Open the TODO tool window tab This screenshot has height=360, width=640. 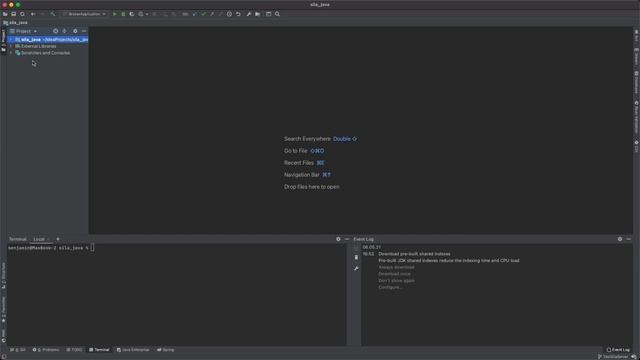click(x=74, y=350)
